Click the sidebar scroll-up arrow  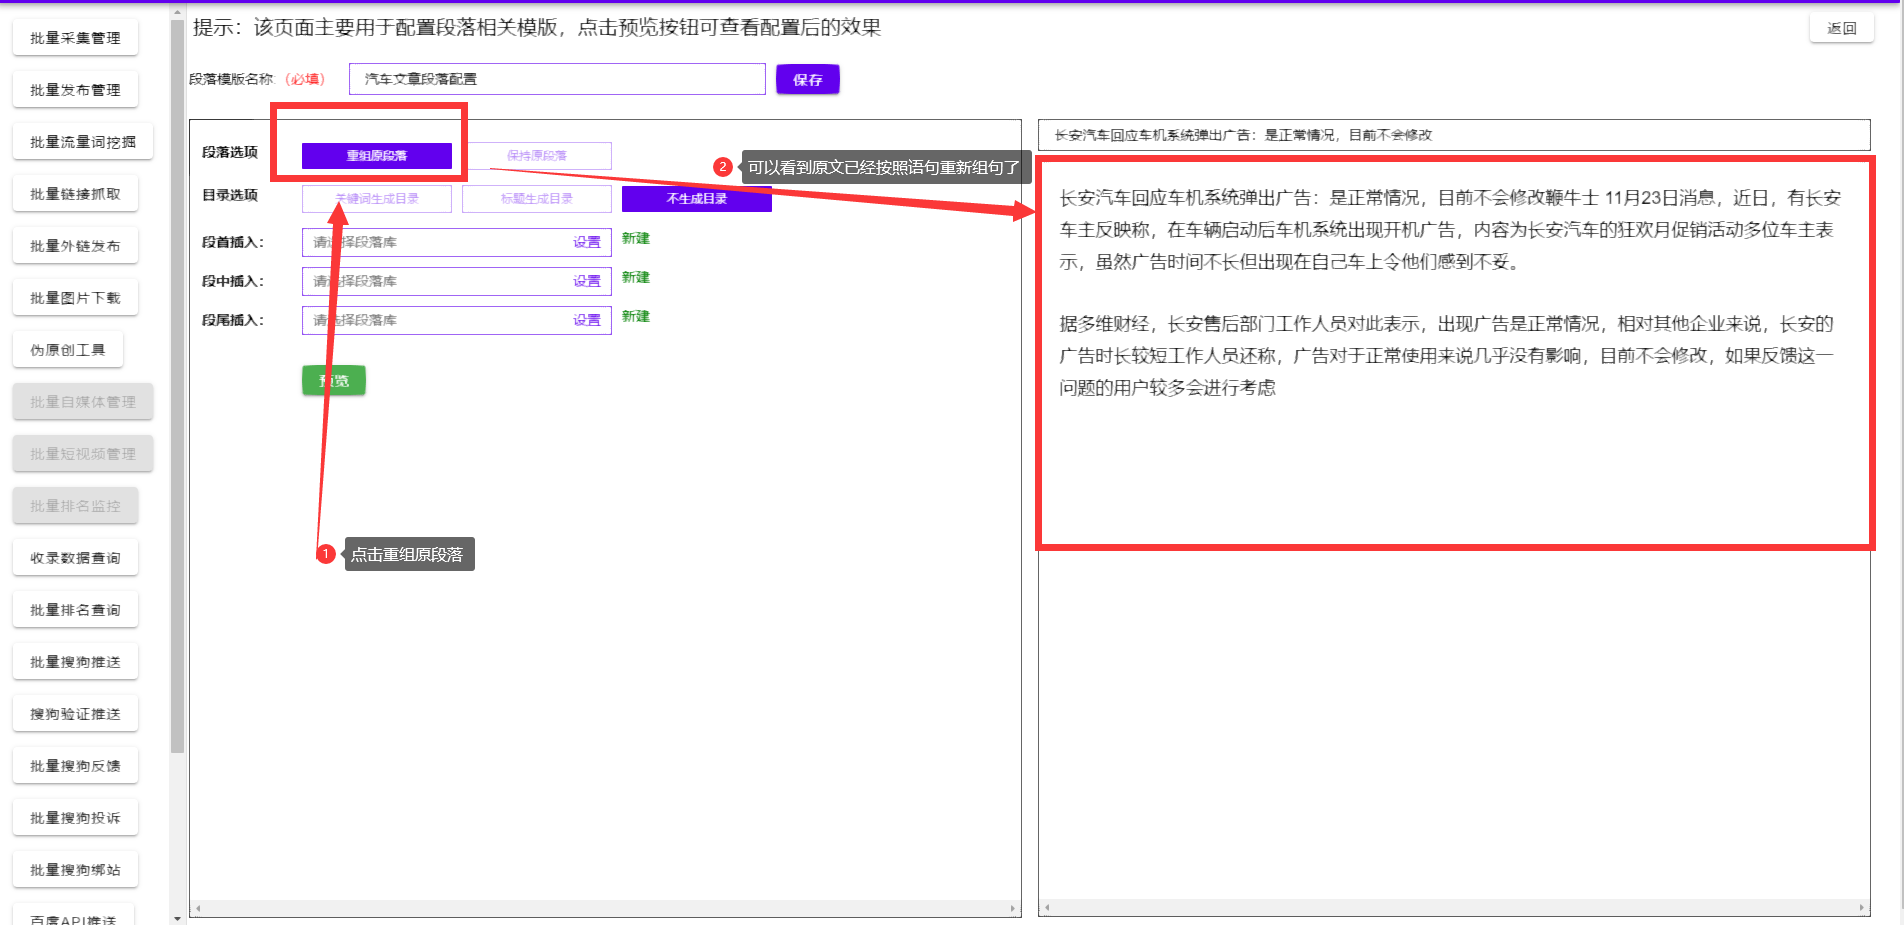click(x=177, y=14)
